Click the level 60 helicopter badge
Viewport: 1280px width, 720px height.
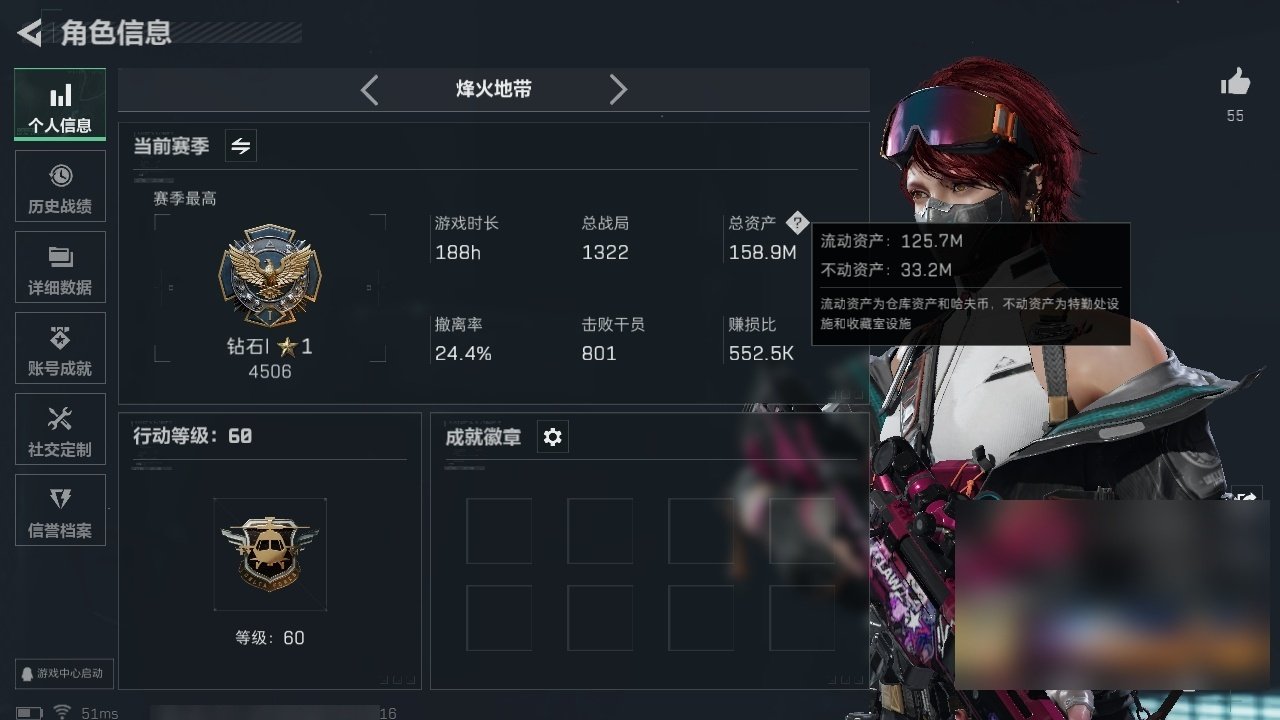(270, 553)
